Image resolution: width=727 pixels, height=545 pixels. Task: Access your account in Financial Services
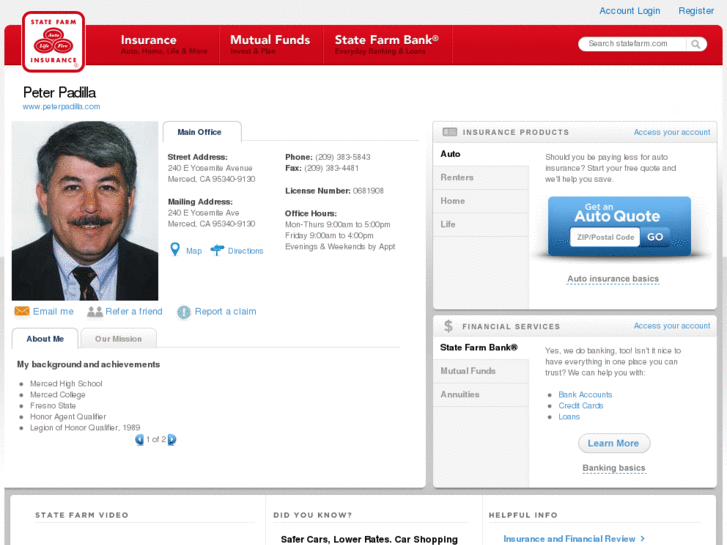coord(672,326)
